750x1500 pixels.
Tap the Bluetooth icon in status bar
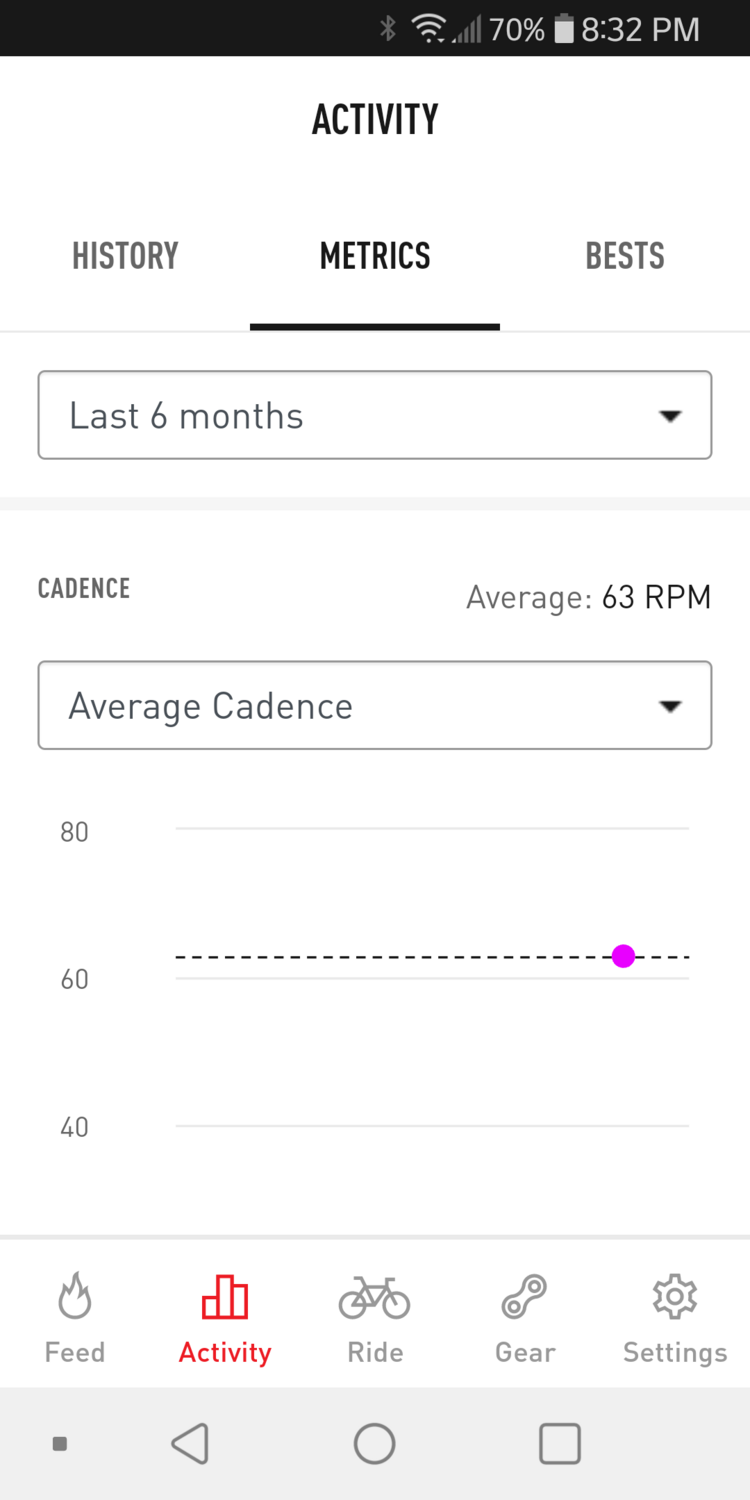coord(388,29)
